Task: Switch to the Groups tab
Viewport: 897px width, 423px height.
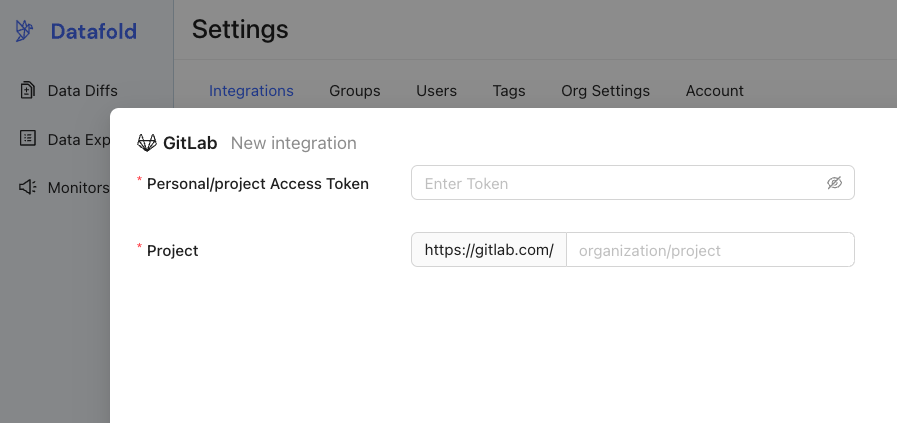Action: click(x=355, y=91)
